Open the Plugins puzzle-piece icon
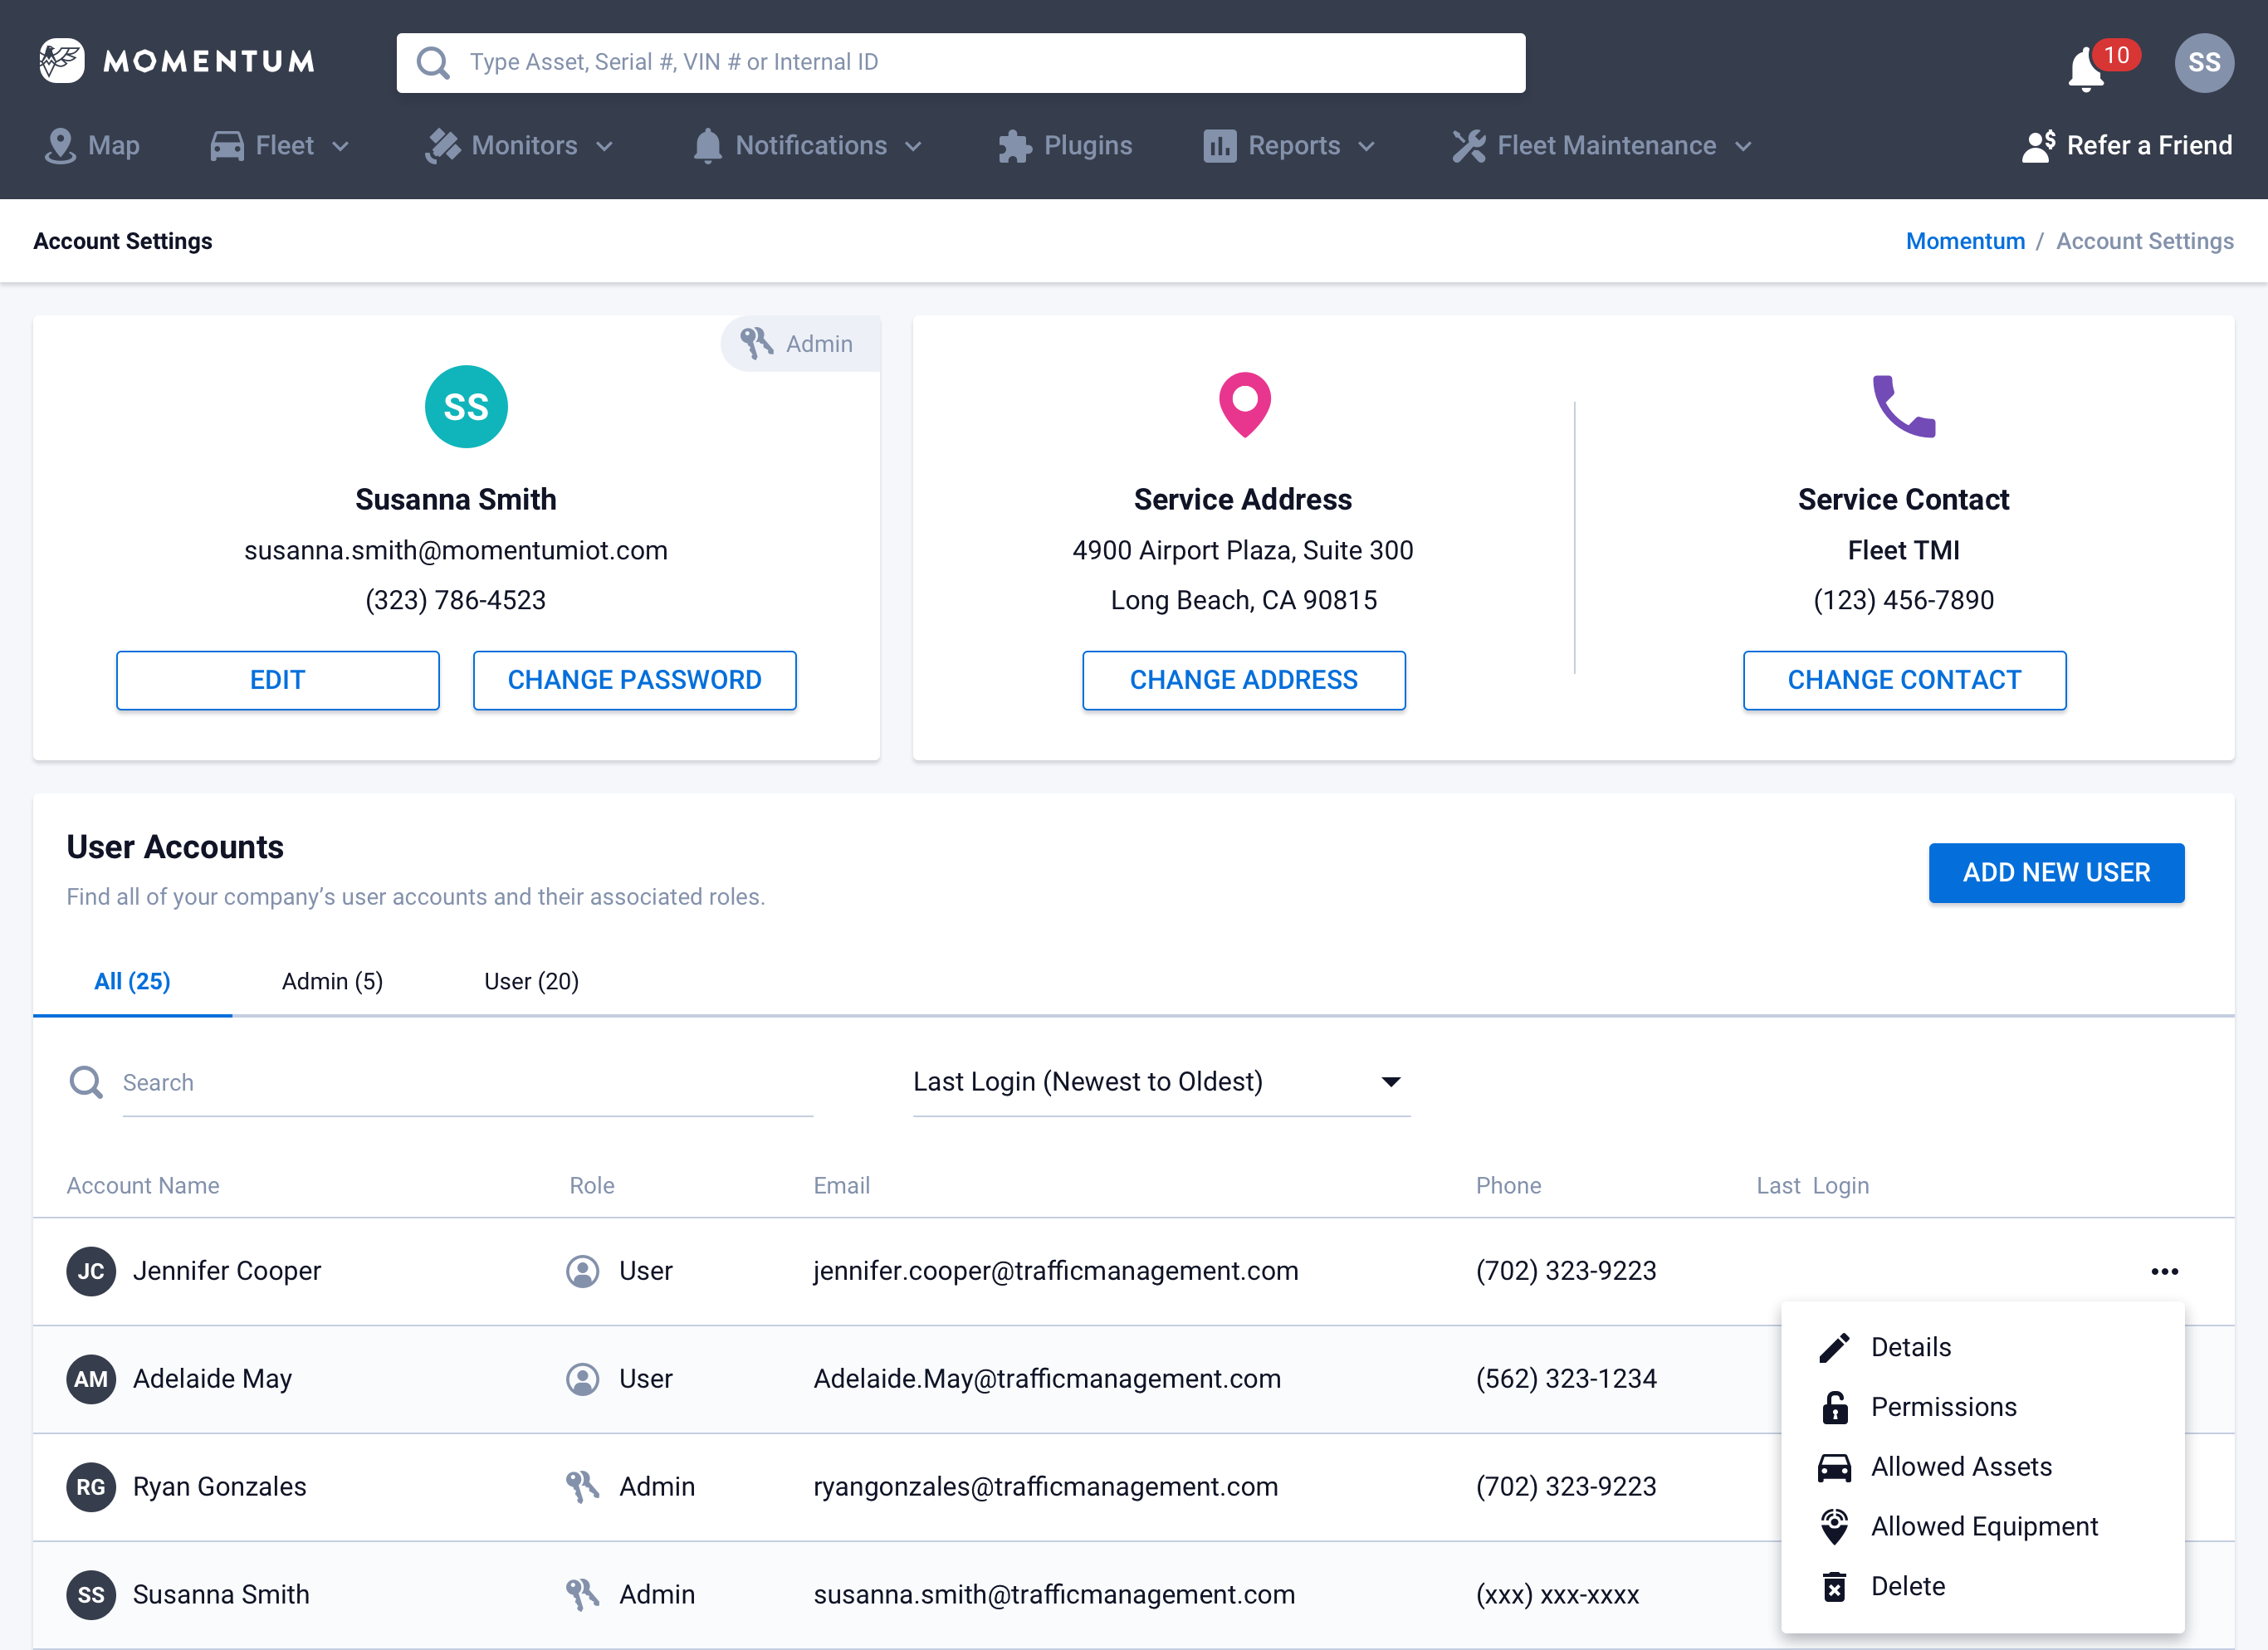Screen dimensions: 2268x1650 tap(1014, 146)
